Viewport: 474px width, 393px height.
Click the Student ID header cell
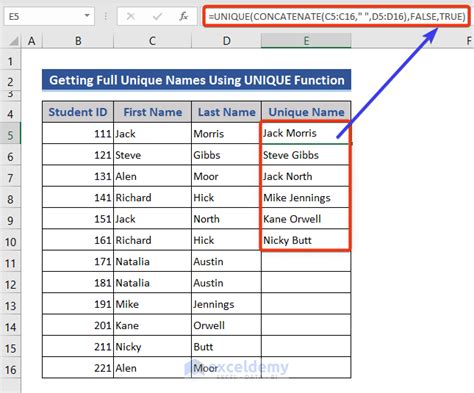click(x=78, y=112)
